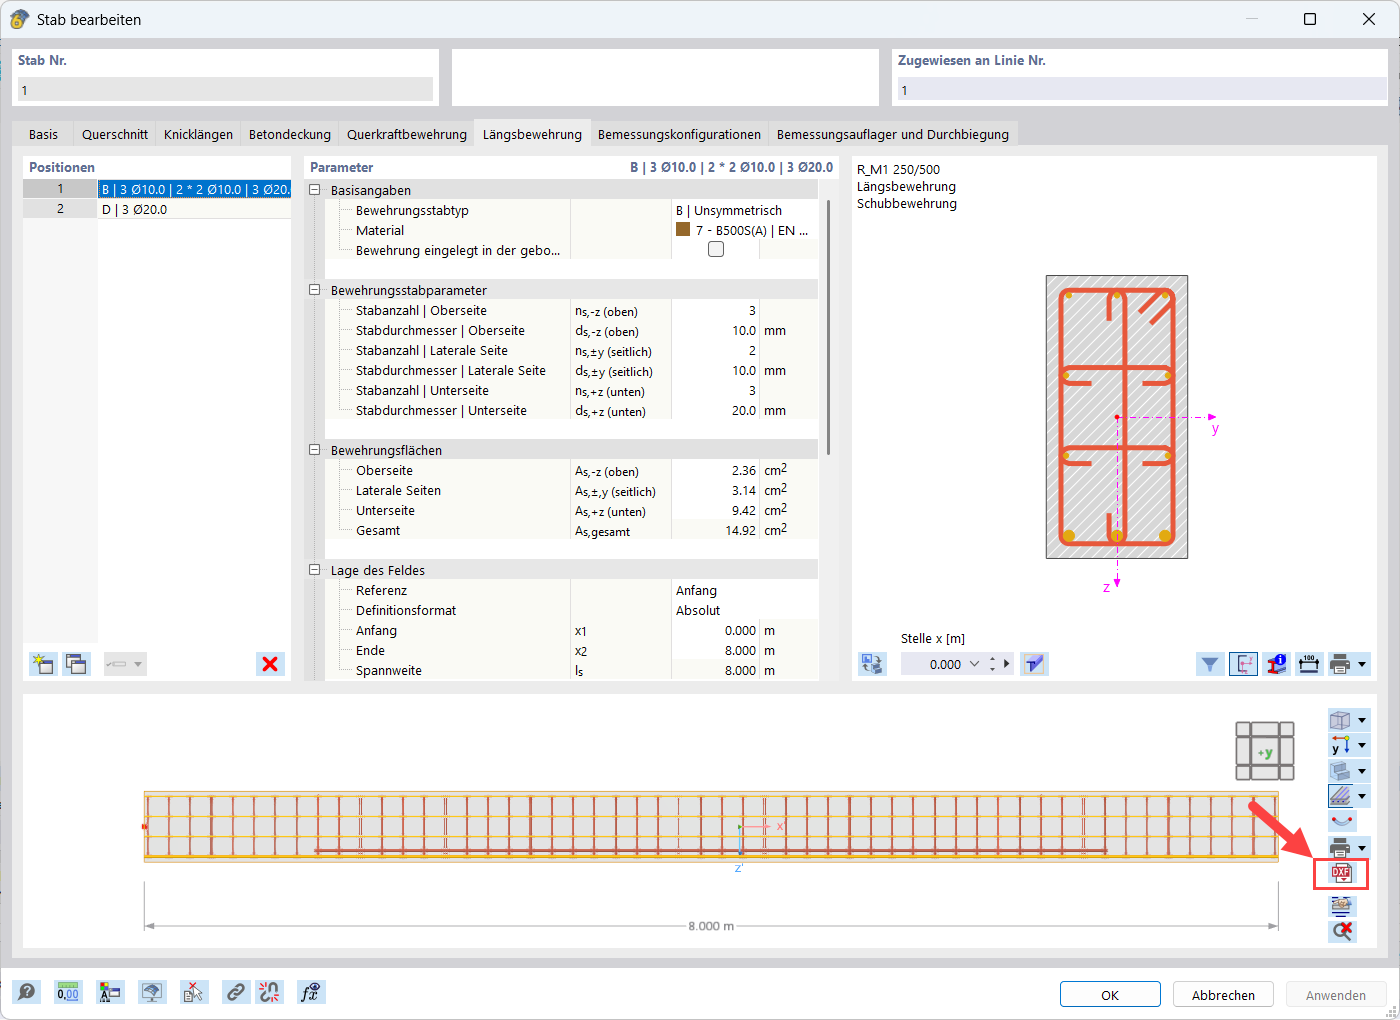Screen dimensions: 1400x1020
Task: Collapse the Bewehrungsflächen section
Action: tap(315, 450)
